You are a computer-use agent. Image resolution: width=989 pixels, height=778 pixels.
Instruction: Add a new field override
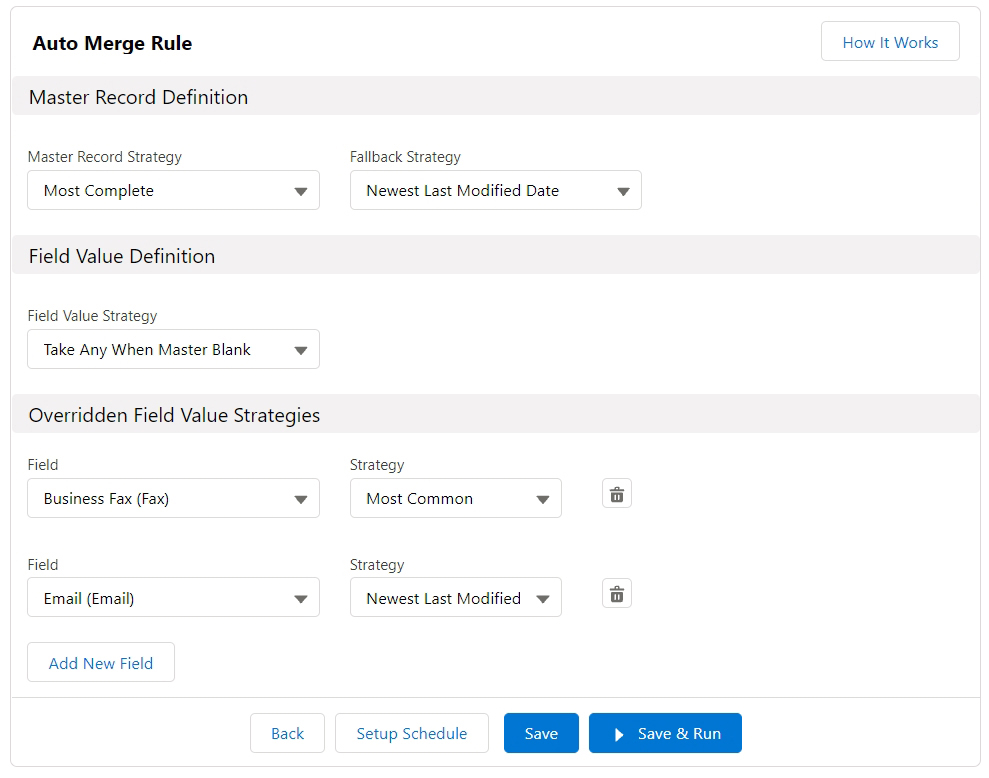coord(101,663)
